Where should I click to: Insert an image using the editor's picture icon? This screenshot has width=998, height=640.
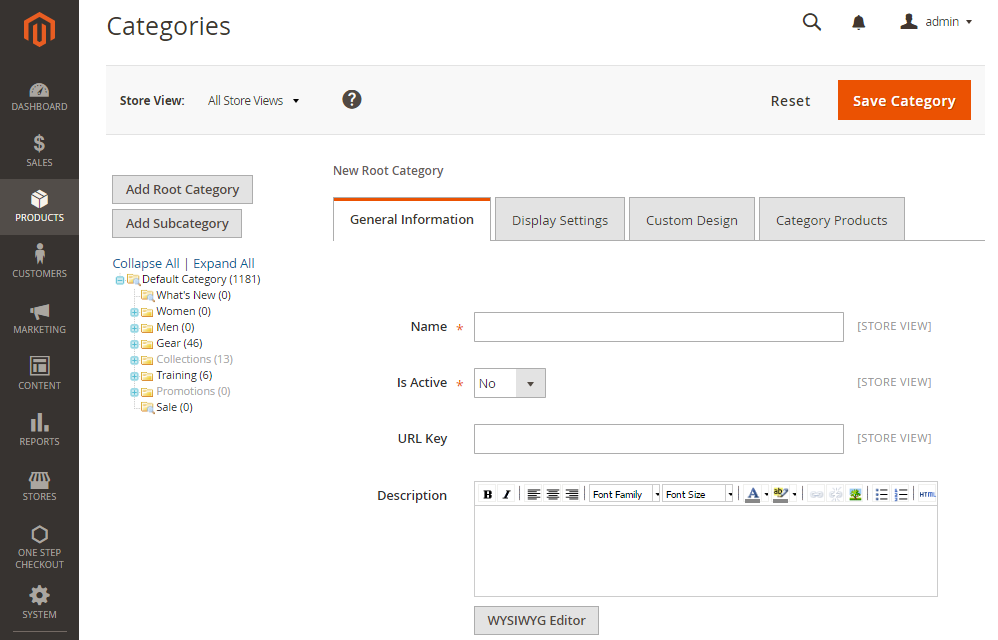(x=855, y=494)
